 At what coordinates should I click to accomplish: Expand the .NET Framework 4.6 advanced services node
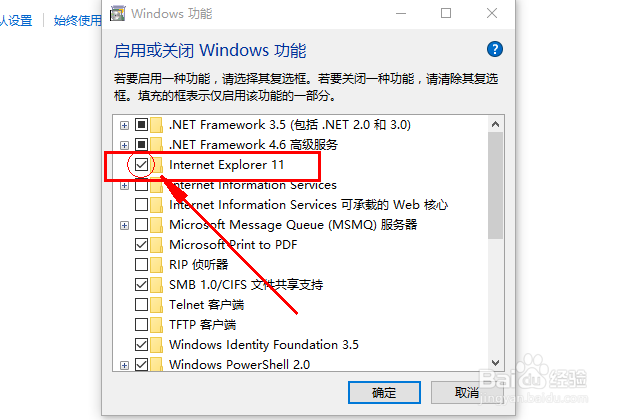124,145
